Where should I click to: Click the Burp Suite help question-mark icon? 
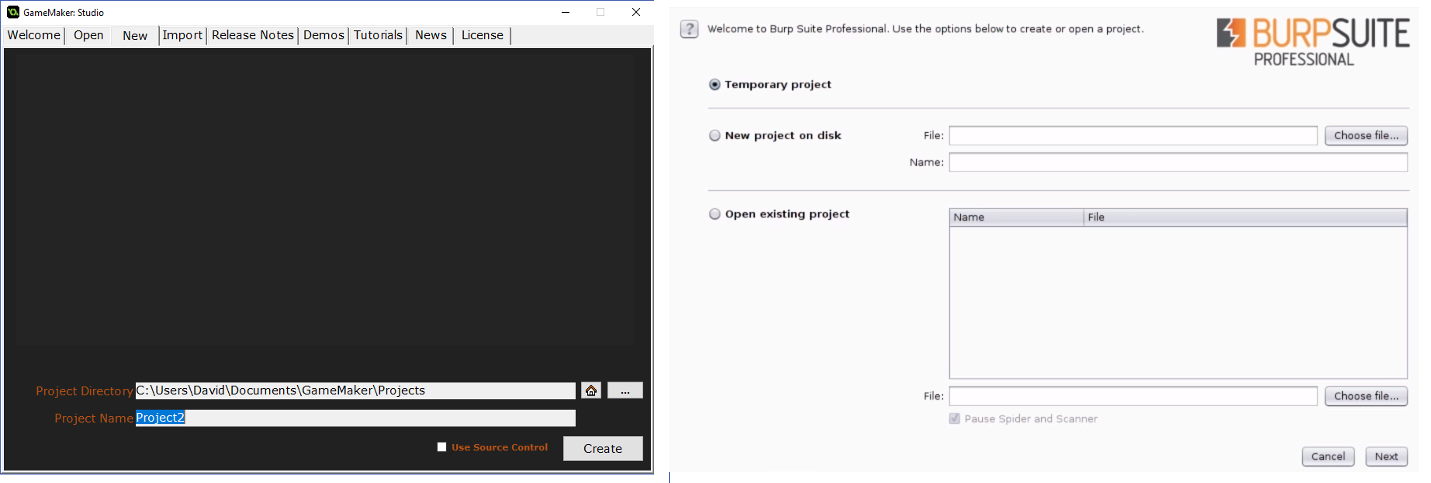tap(689, 29)
